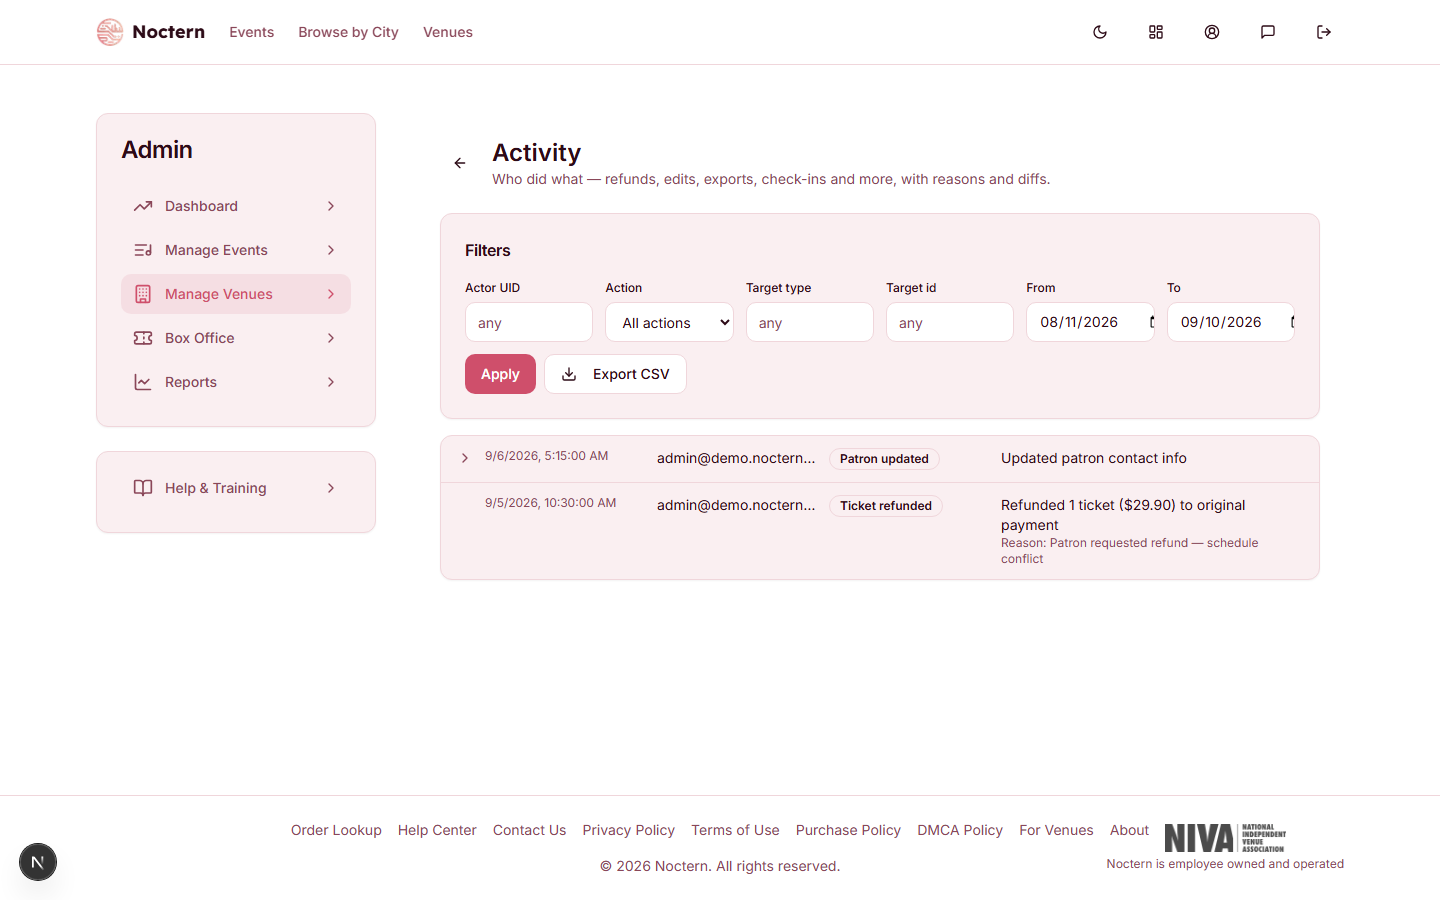Toggle dark mode moon icon
This screenshot has height=900, width=1440.
tap(1100, 32)
